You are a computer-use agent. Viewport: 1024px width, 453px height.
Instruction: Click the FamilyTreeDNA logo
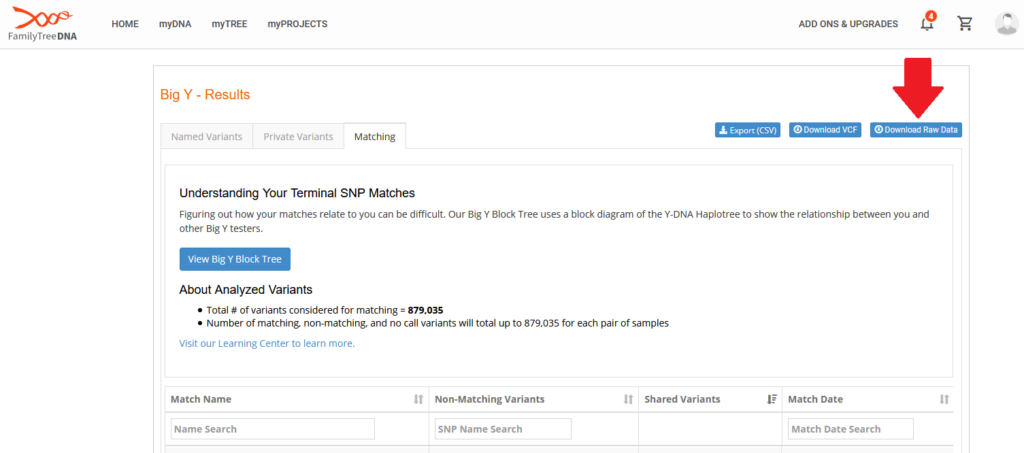click(x=42, y=24)
